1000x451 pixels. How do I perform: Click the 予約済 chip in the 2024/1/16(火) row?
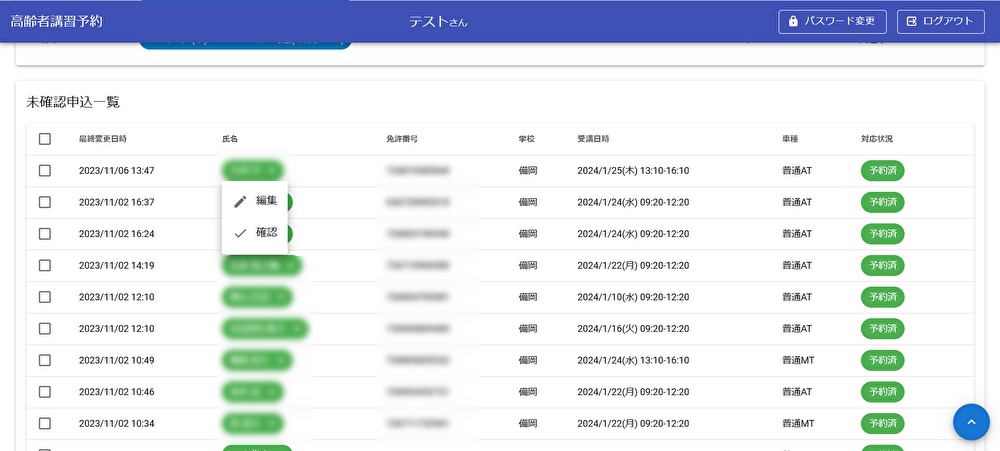(x=883, y=329)
